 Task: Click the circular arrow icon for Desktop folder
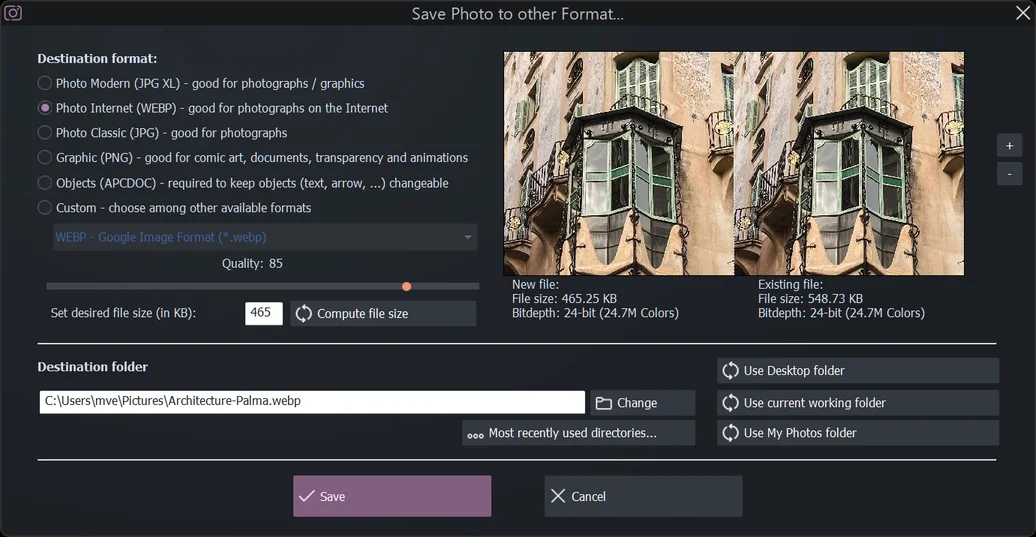(730, 371)
